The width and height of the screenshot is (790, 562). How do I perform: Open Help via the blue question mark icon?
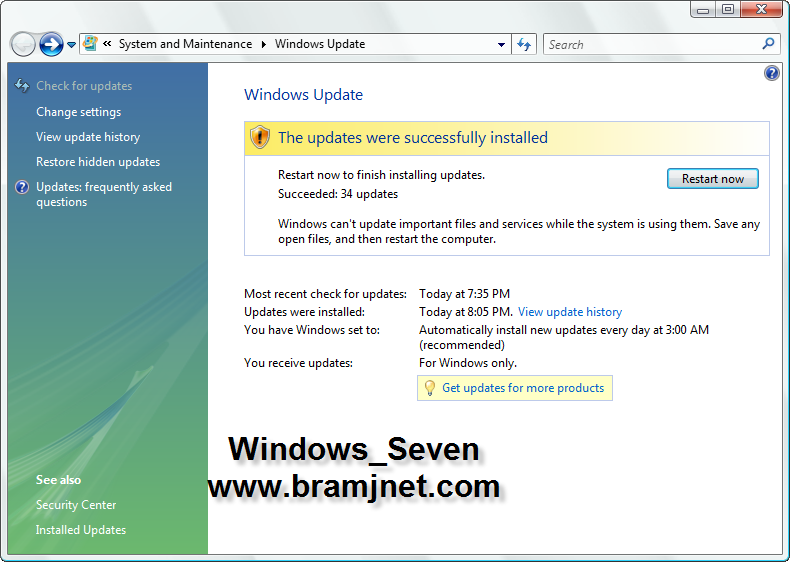[x=771, y=74]
